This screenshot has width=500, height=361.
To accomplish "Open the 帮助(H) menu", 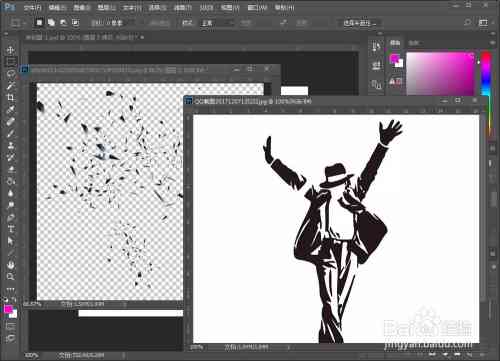I will pyautogui.click(x=284, y=7).
